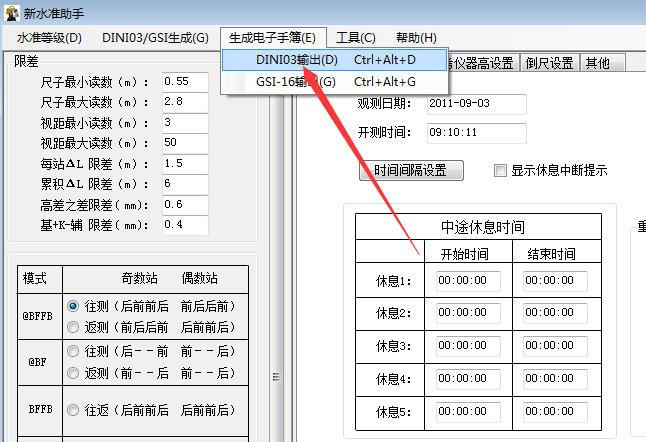
Task: Enable the 显示休息中断提示 checkbox
Action: pos(501,170)
